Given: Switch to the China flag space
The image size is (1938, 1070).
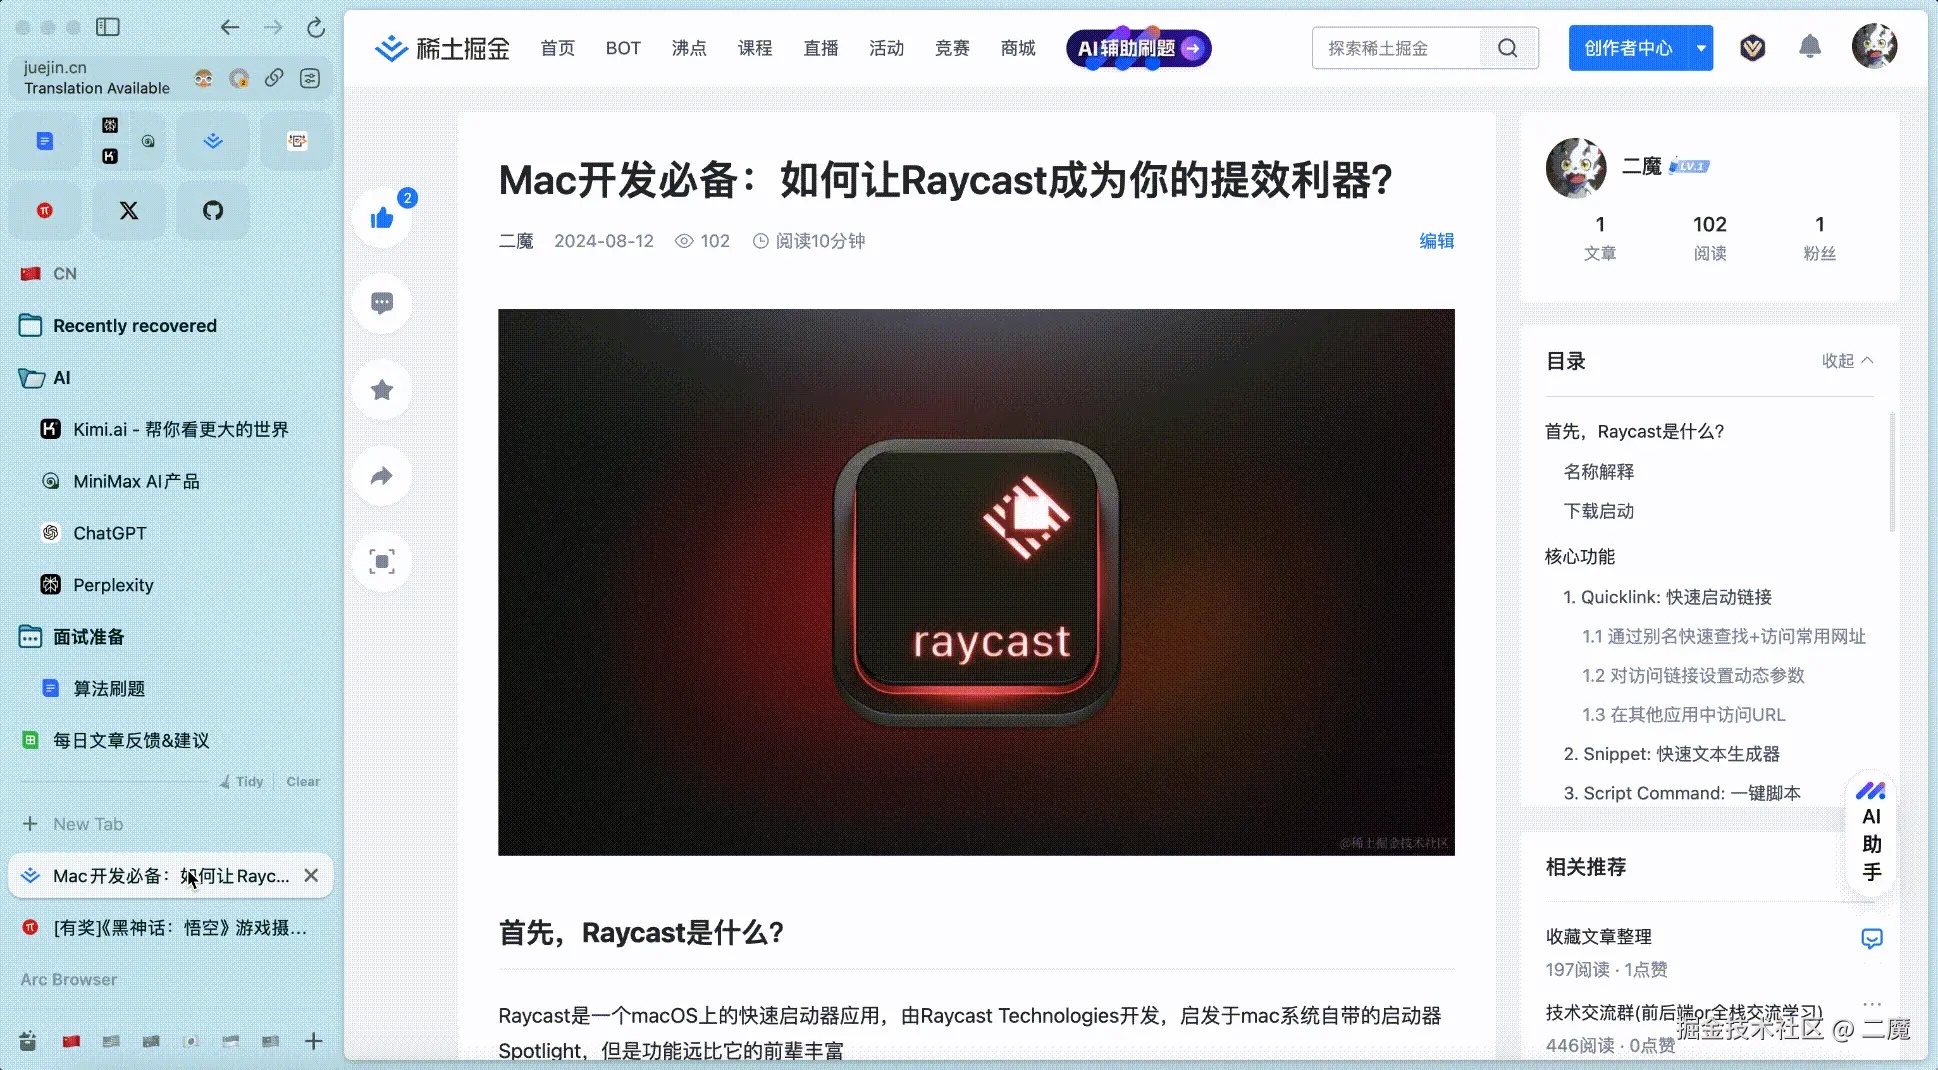Looking at the screenshot, I should tap(71, 1041).
